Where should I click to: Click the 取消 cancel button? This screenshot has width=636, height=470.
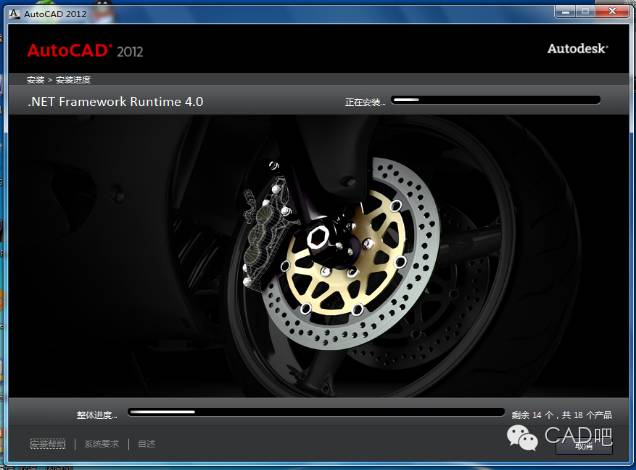(584, 446)
